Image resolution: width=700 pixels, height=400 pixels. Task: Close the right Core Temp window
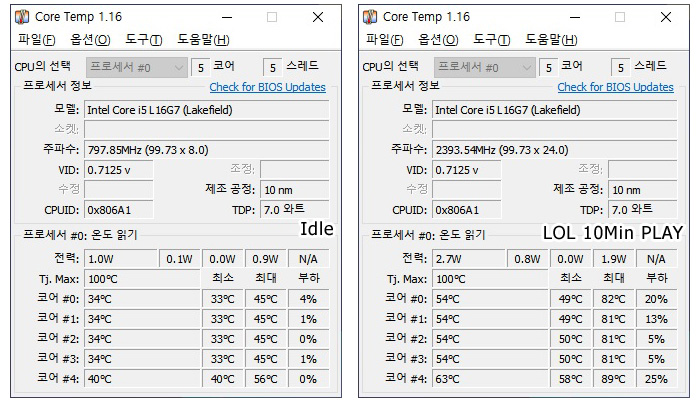[x=666, y=17]
